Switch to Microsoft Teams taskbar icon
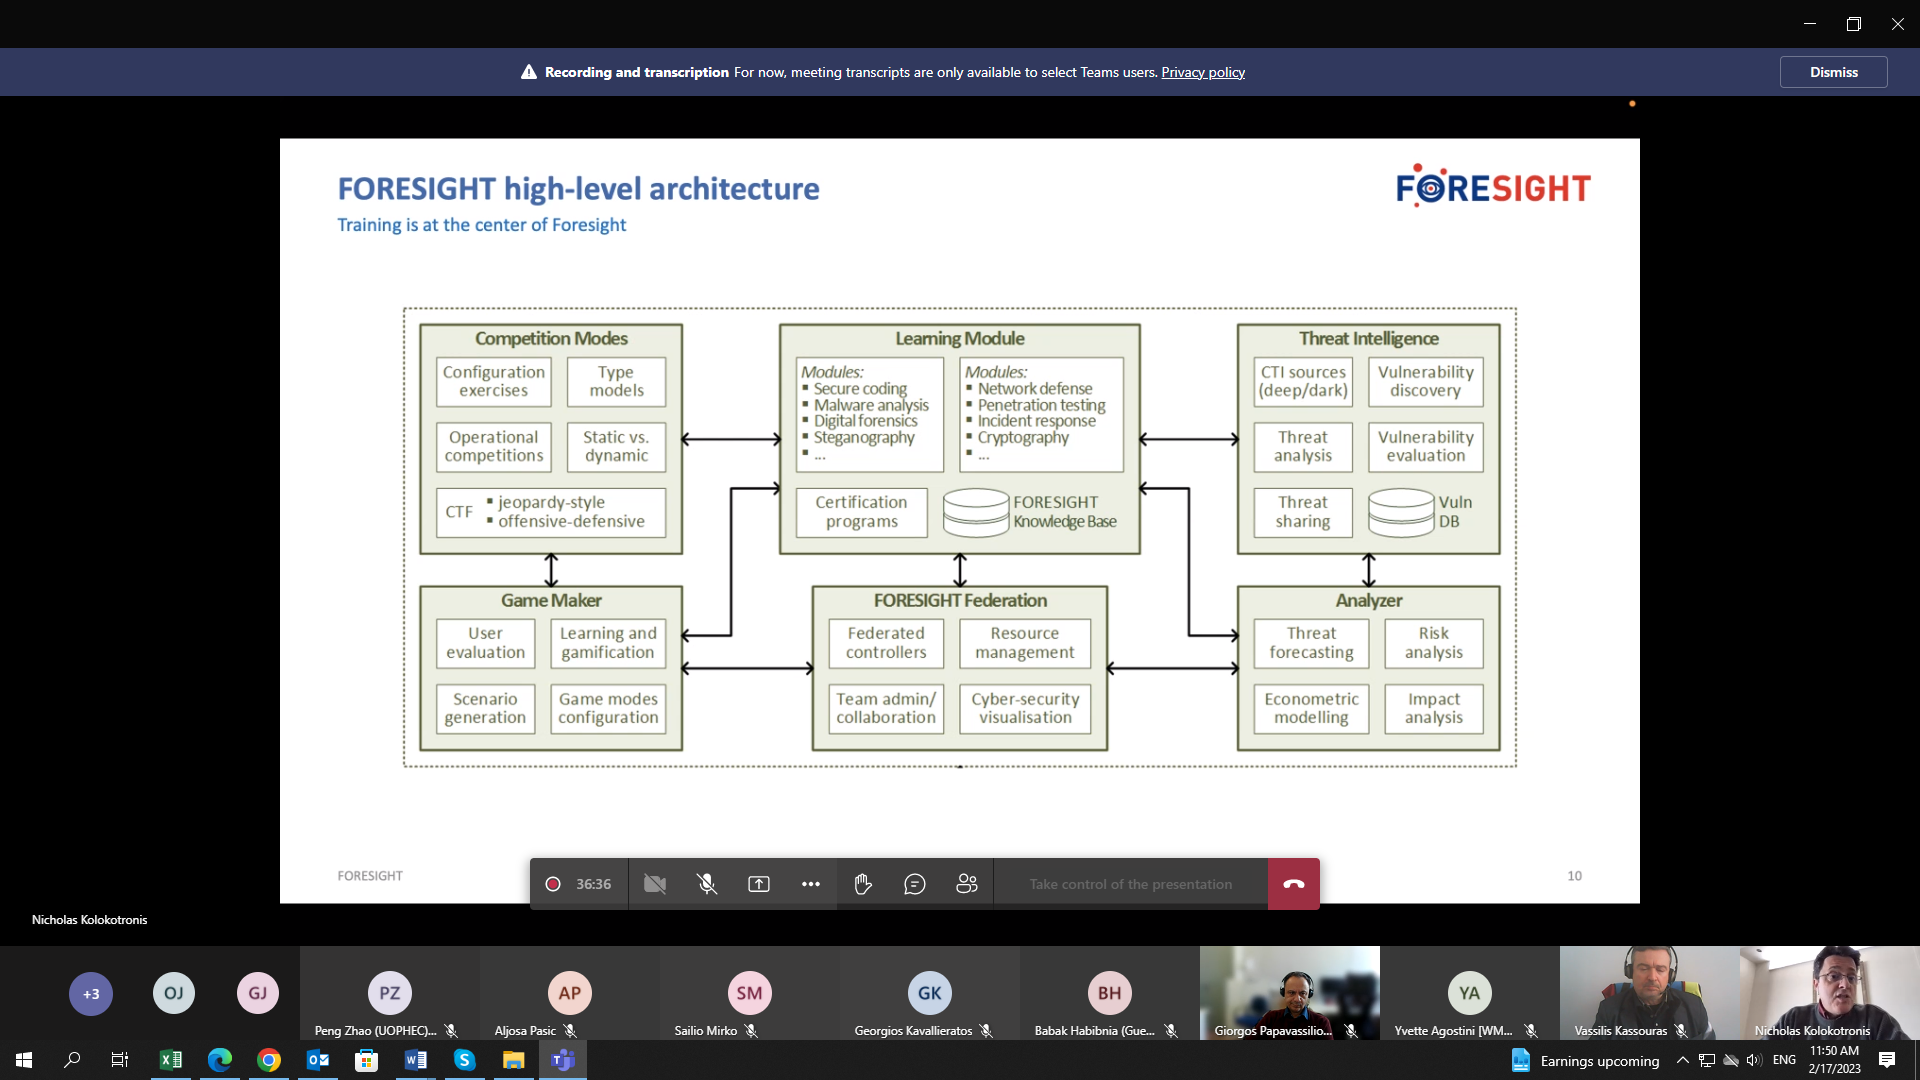 (x=563, y=1060)
